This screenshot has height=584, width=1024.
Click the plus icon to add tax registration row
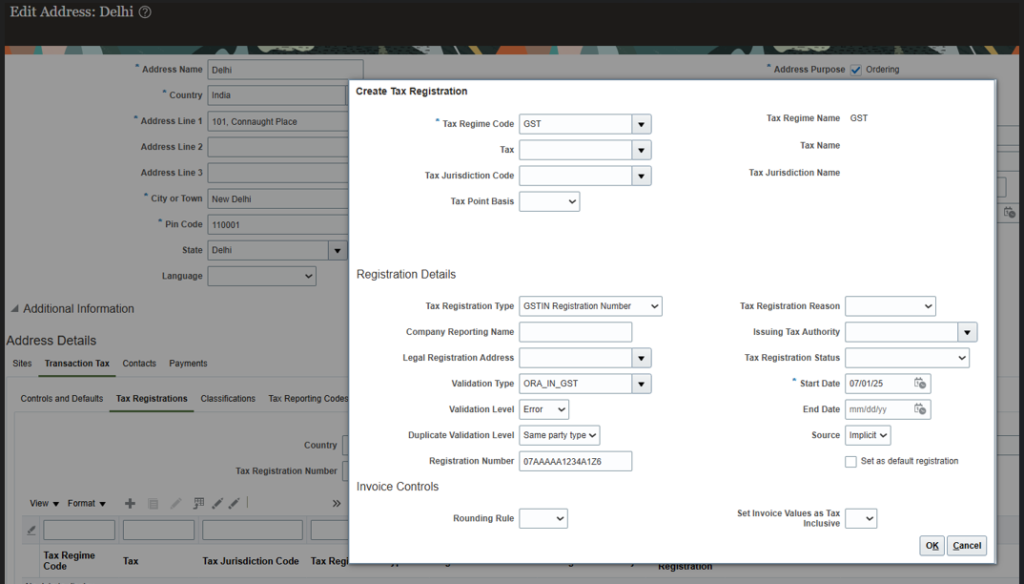pyautogui.click(x=129, y=503)
